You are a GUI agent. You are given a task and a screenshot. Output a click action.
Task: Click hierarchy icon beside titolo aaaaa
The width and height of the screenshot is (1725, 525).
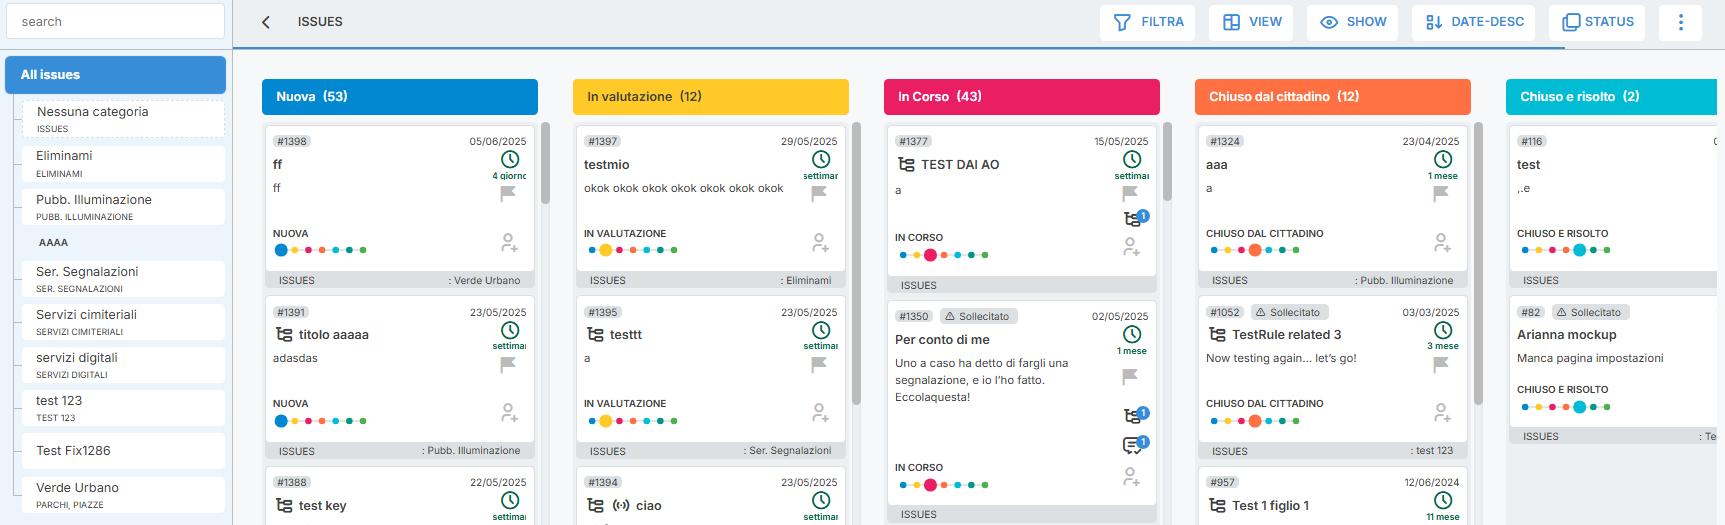(284, 335)
